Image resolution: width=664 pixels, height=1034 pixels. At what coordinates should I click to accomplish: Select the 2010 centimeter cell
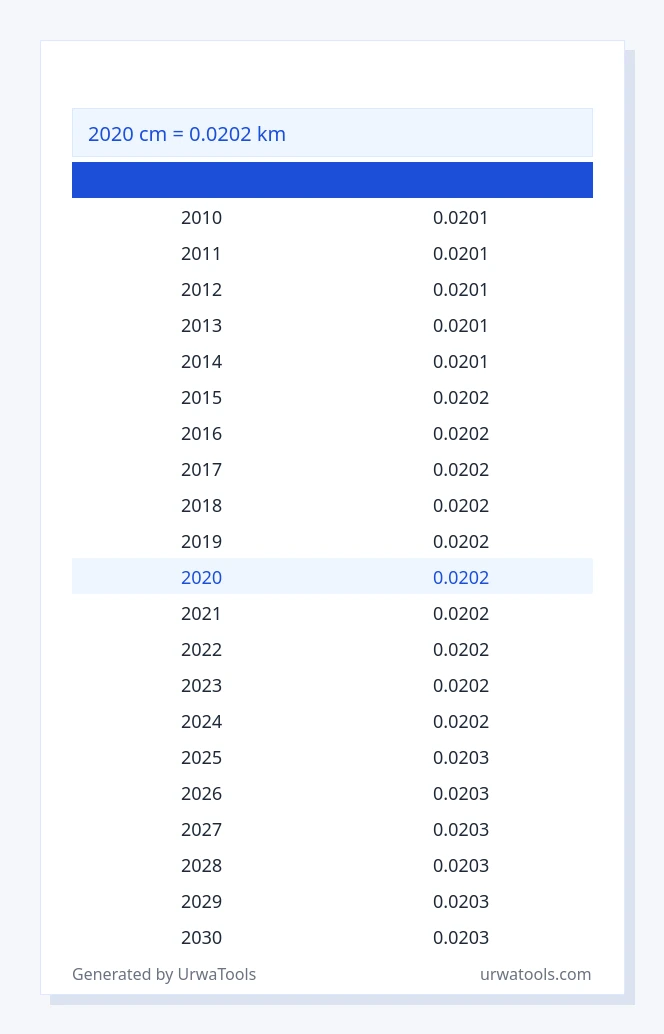tap(202, 218)
